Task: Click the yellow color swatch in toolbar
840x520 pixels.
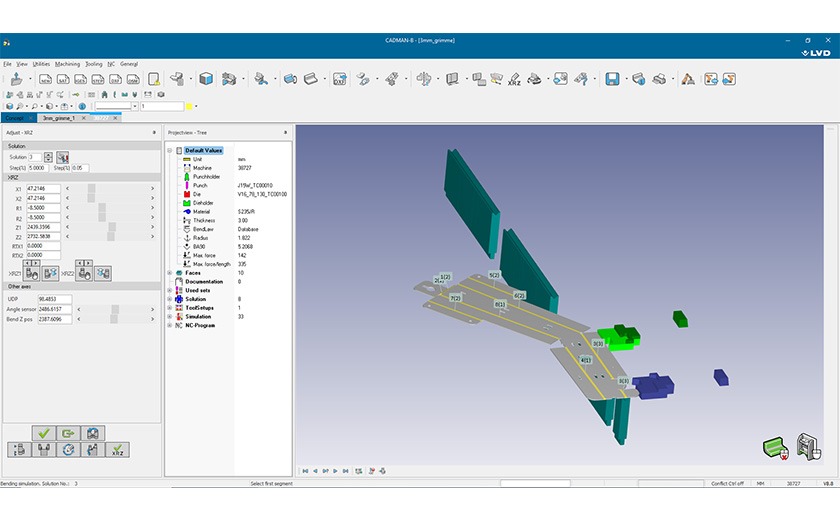Action: (x=189, y=106)
